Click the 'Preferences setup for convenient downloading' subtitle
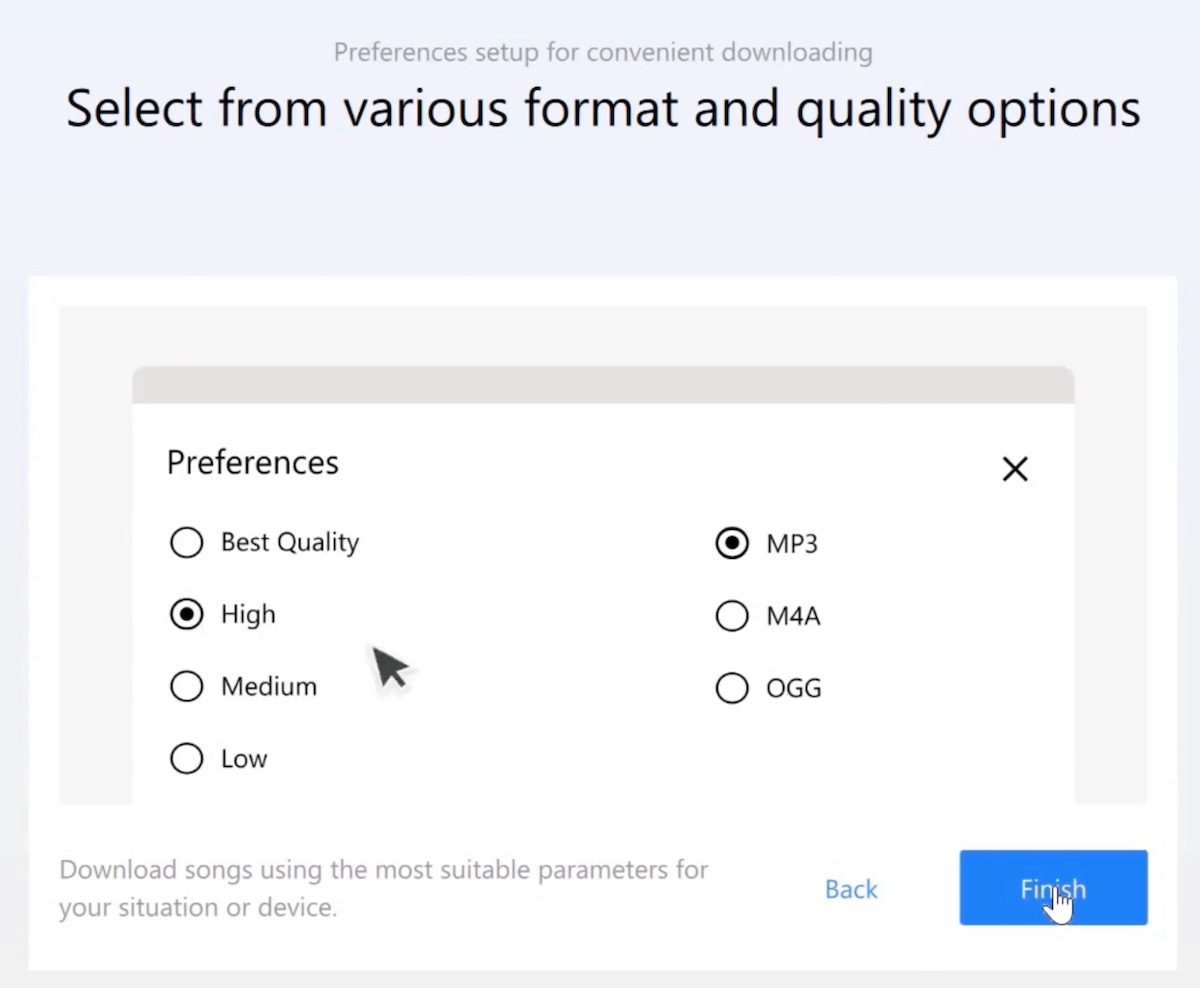 click(x=603, y=52)
